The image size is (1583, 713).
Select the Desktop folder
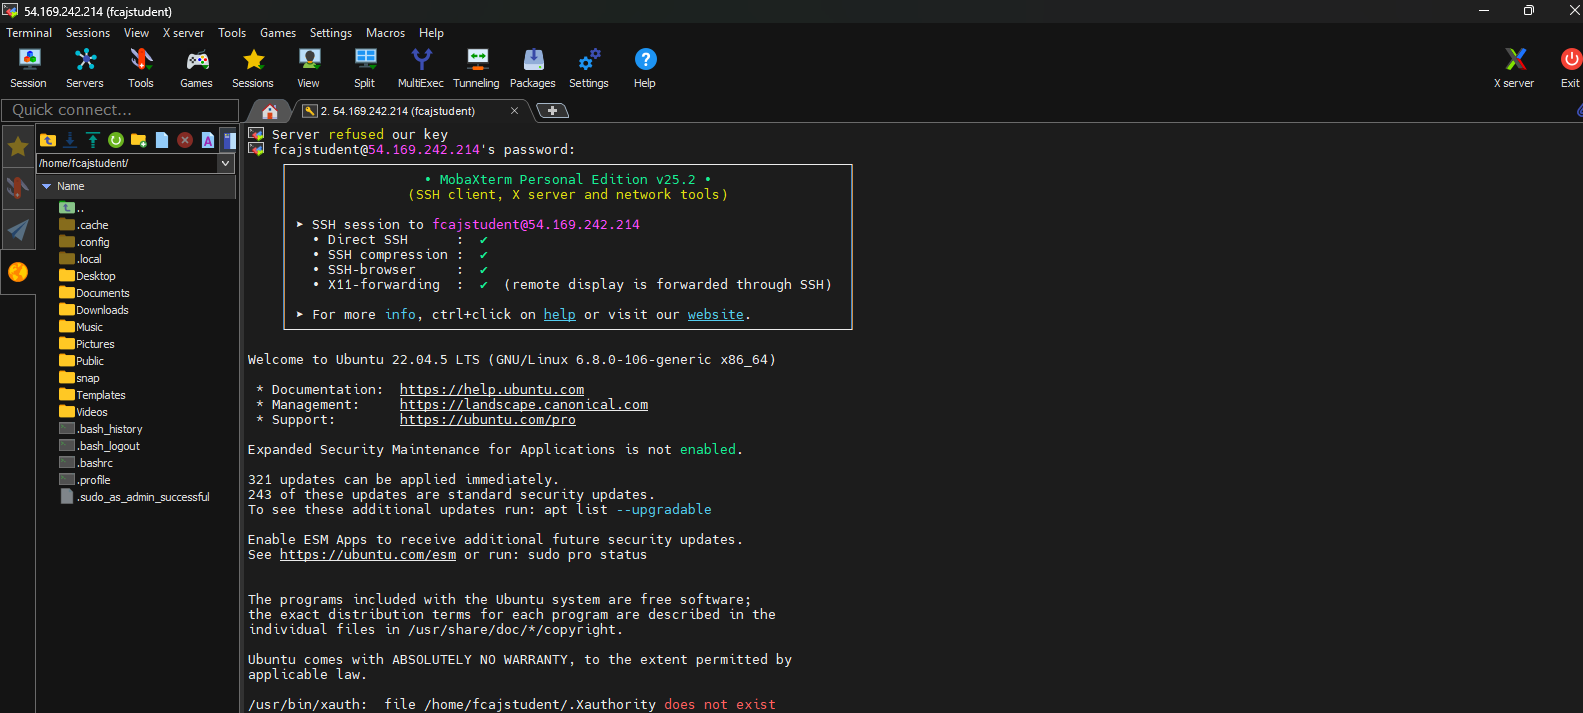(x=88, y=276)
